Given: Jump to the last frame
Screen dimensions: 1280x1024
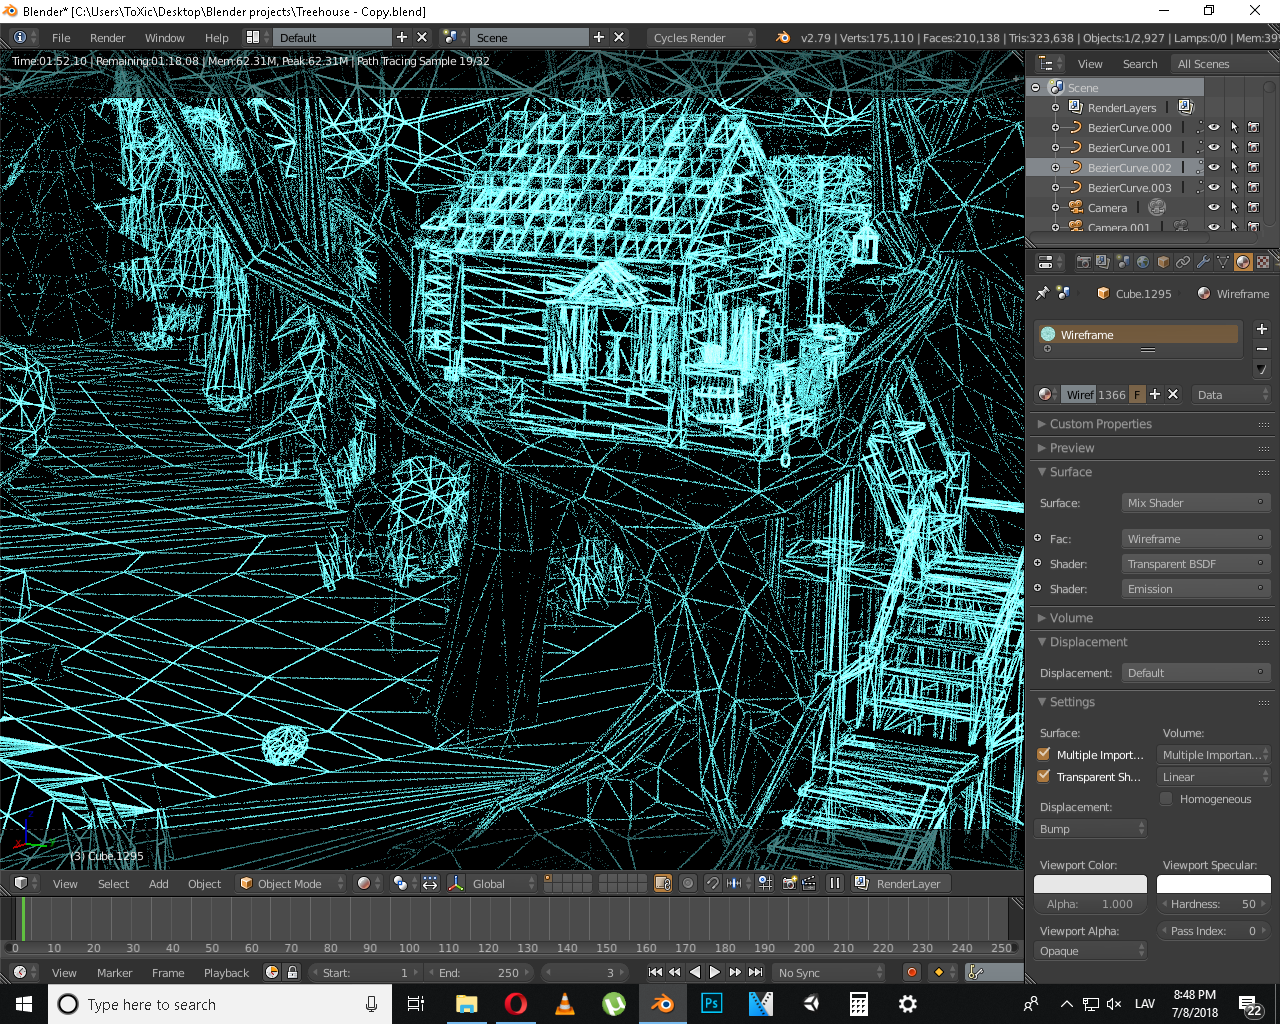Looking at the screenshot, I should pyautogui.click(x=756, y=972).
